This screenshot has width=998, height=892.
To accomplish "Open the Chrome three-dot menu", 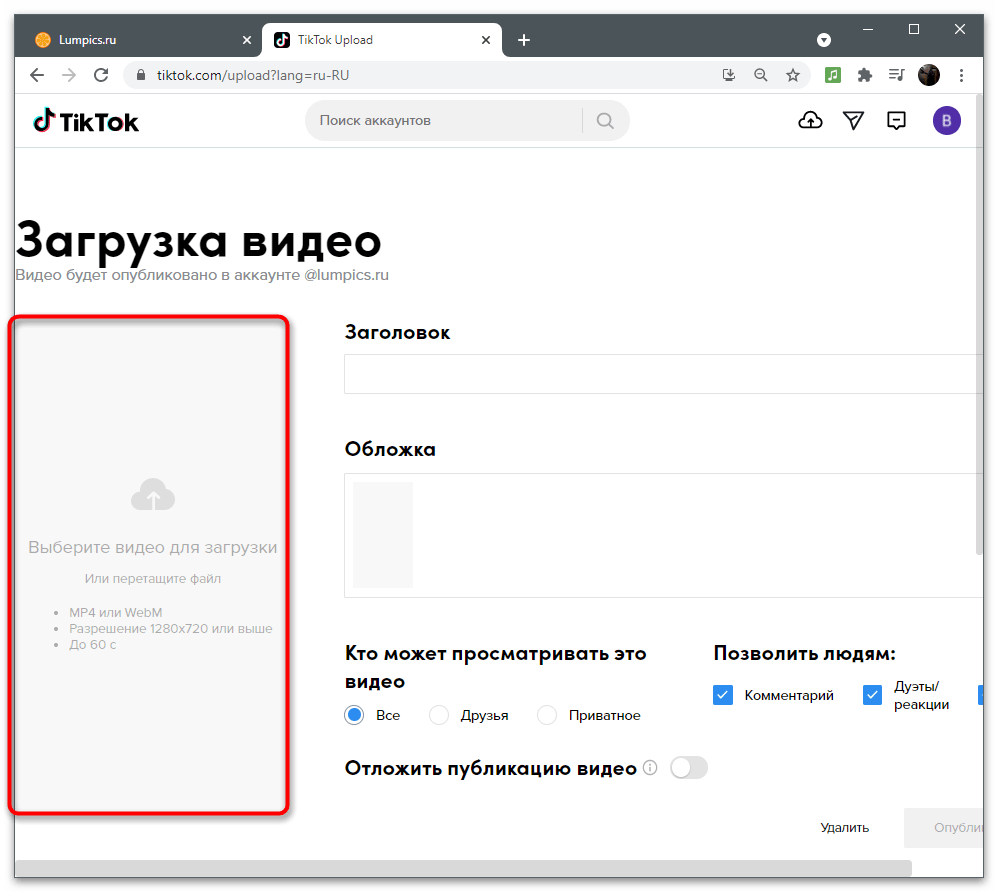I will (961, 74).
